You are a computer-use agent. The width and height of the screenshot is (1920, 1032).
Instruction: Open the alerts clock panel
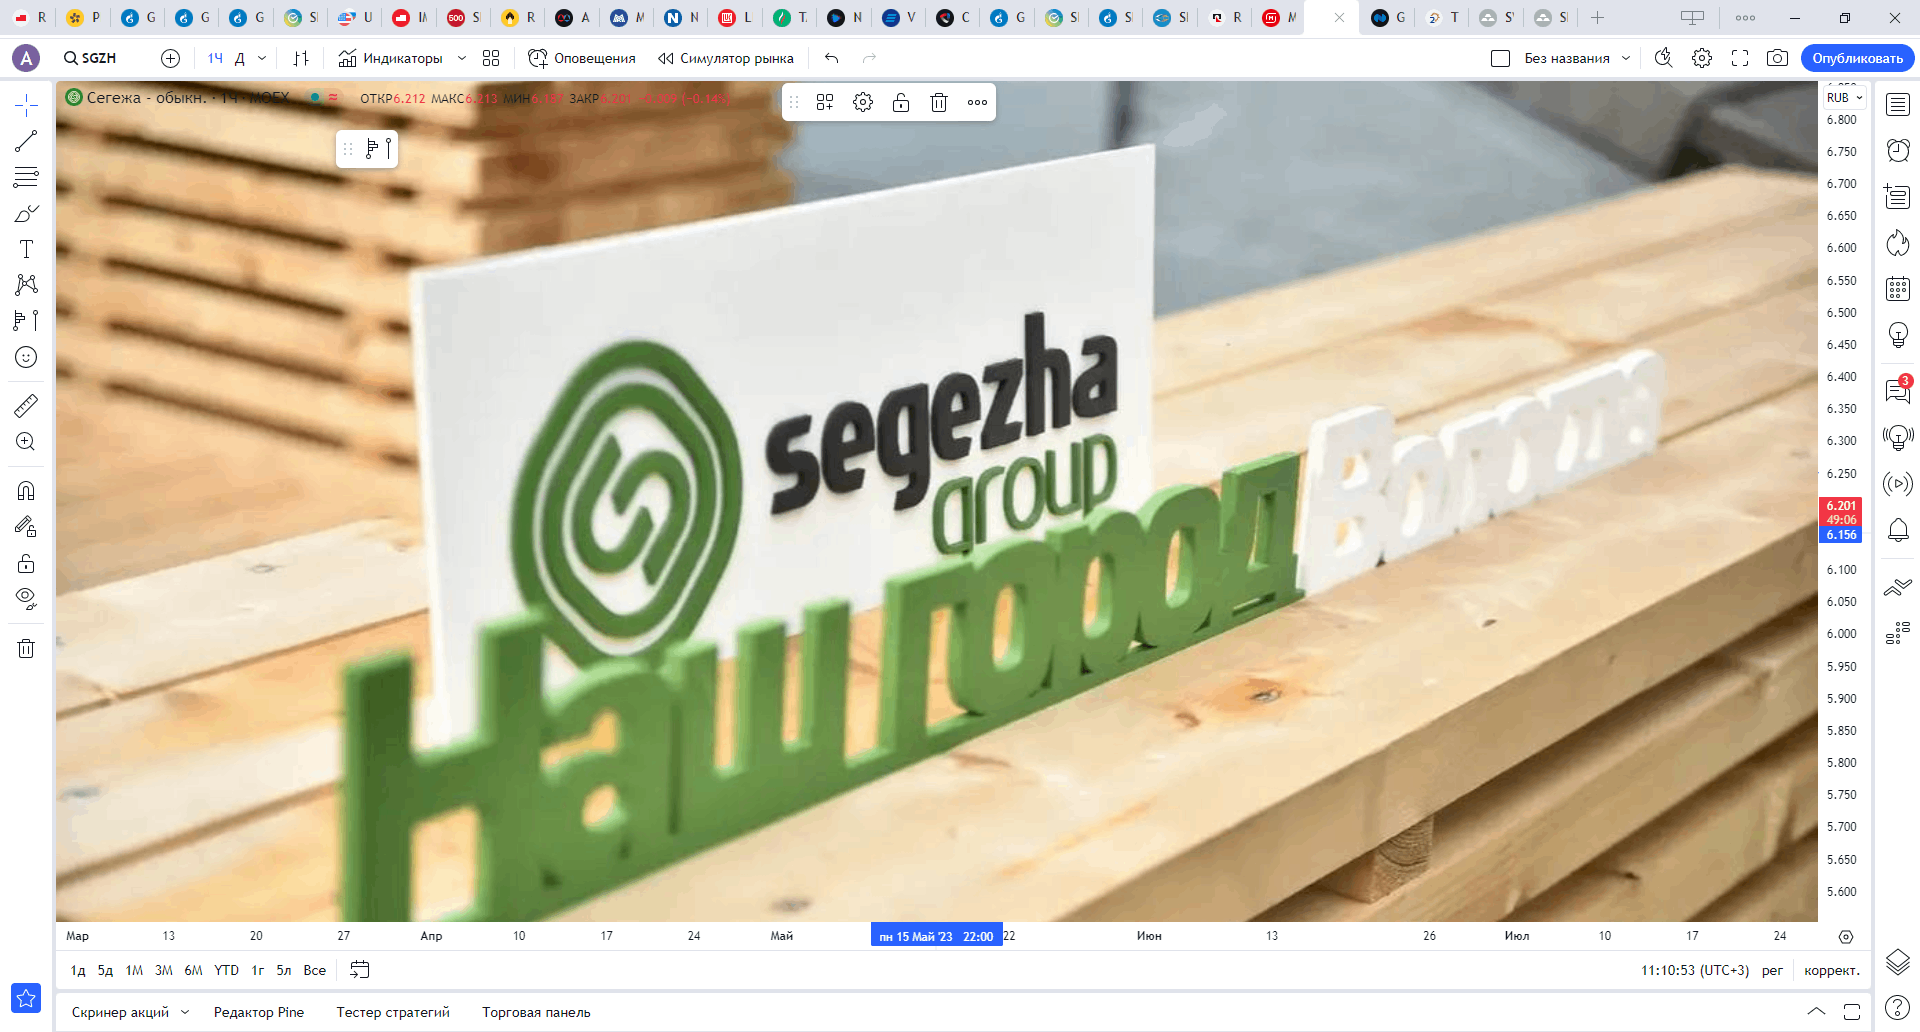1898,150
